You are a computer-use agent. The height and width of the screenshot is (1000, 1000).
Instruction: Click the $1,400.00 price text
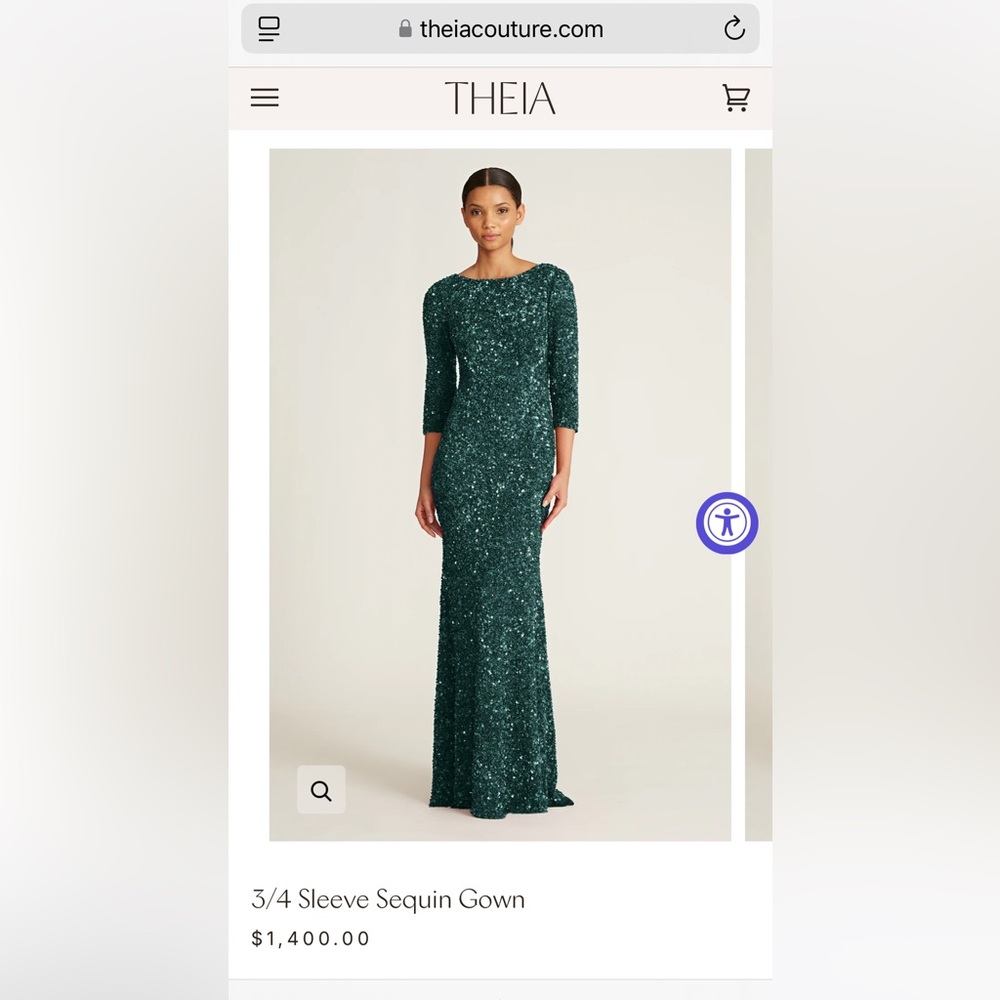311,938
